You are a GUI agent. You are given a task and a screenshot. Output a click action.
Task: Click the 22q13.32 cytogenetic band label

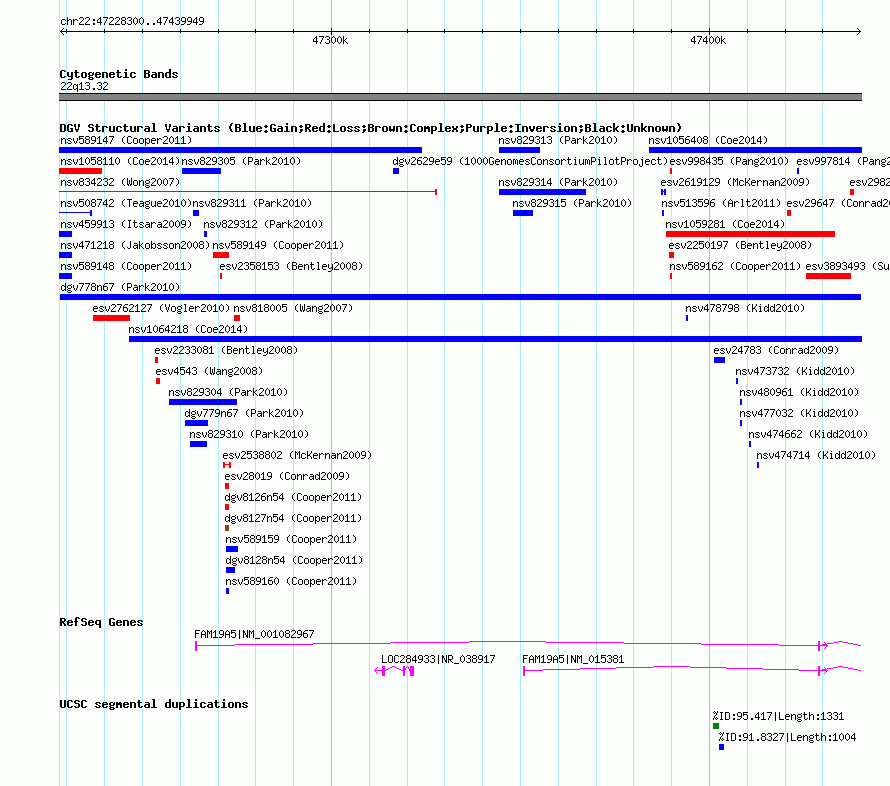(84, 86)
